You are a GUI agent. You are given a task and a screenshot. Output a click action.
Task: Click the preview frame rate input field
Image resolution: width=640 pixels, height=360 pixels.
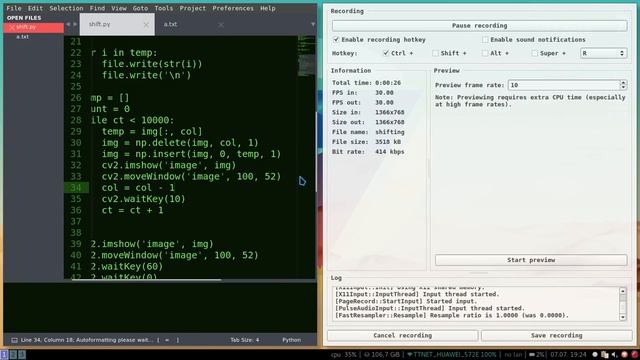coord(564,85)
